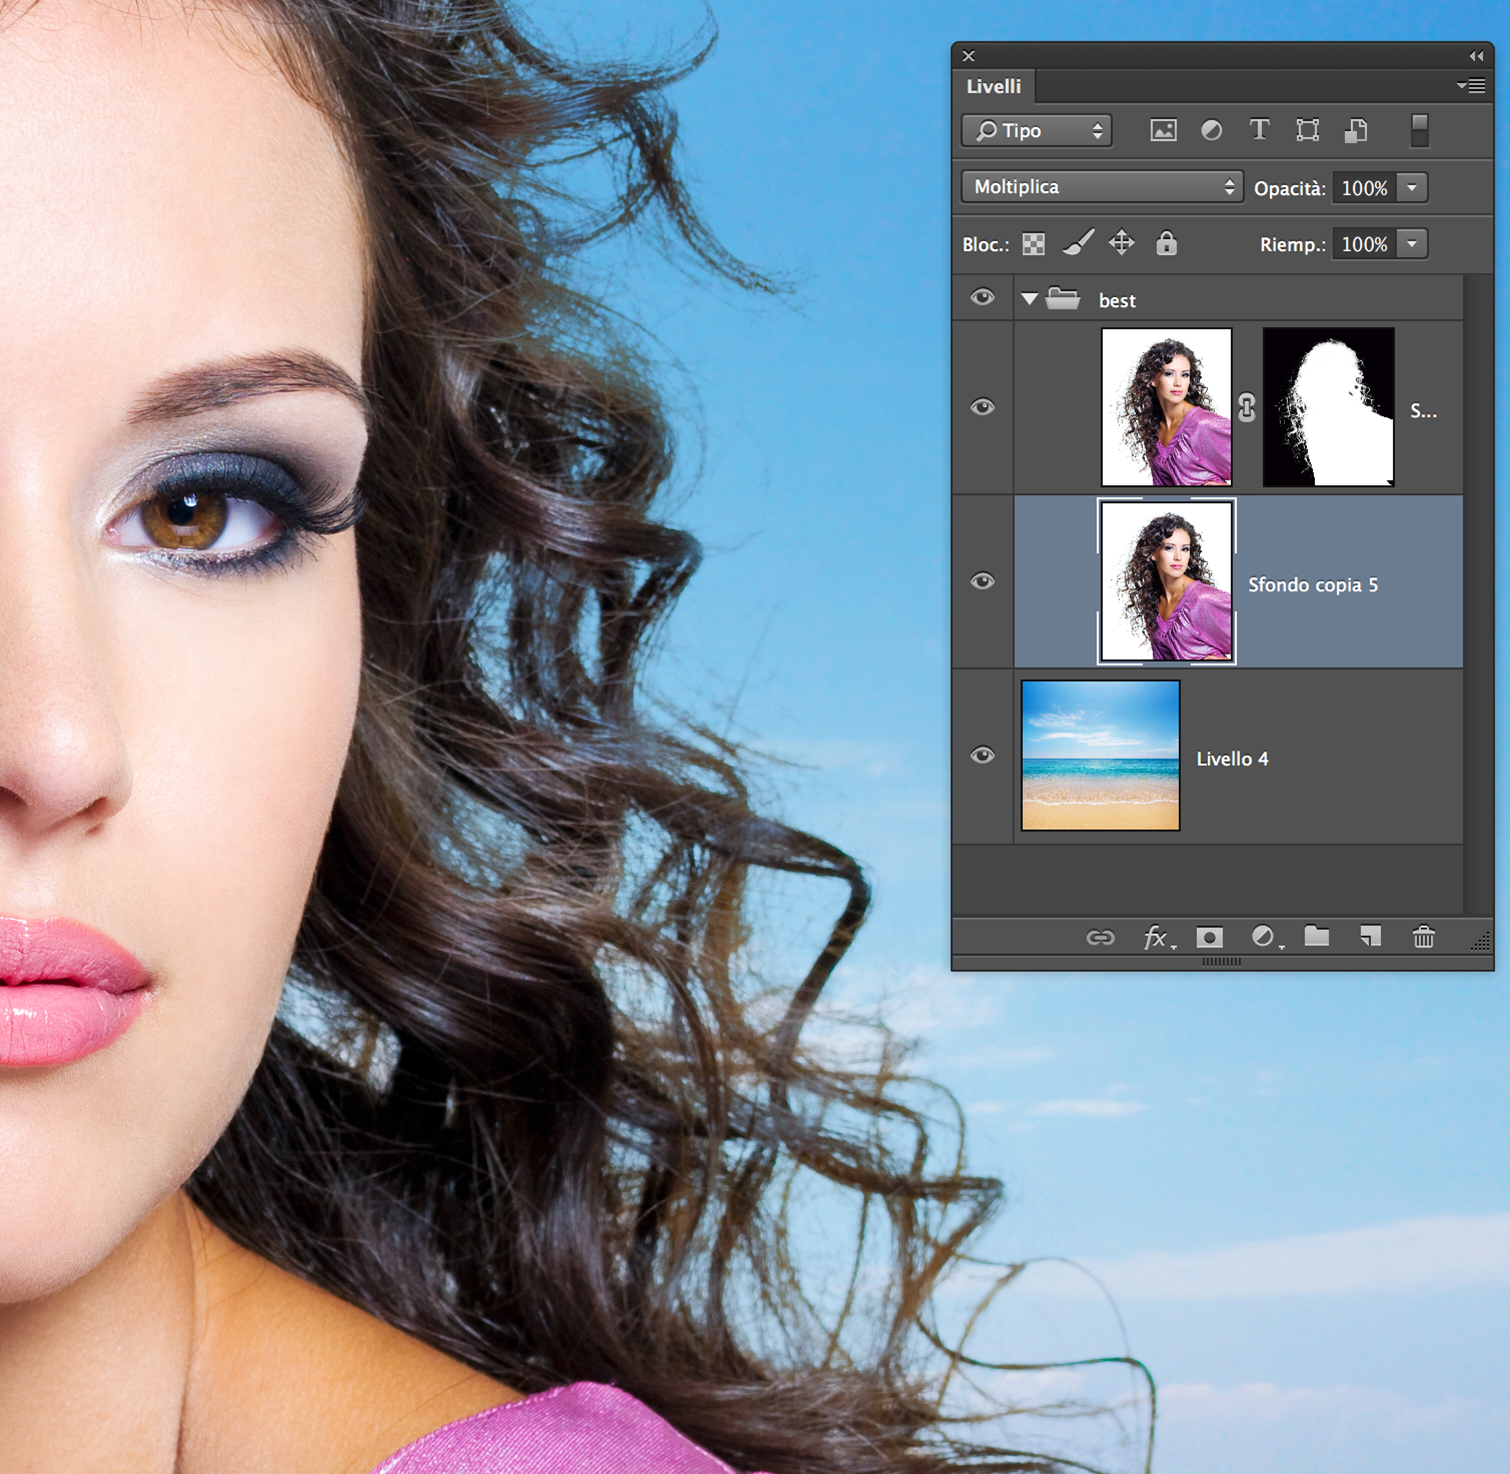Image resolution: width=1510 pixels, height=1474 pixels.
Task: Toggle the layer filtering switch
Action: point(1419,130)
